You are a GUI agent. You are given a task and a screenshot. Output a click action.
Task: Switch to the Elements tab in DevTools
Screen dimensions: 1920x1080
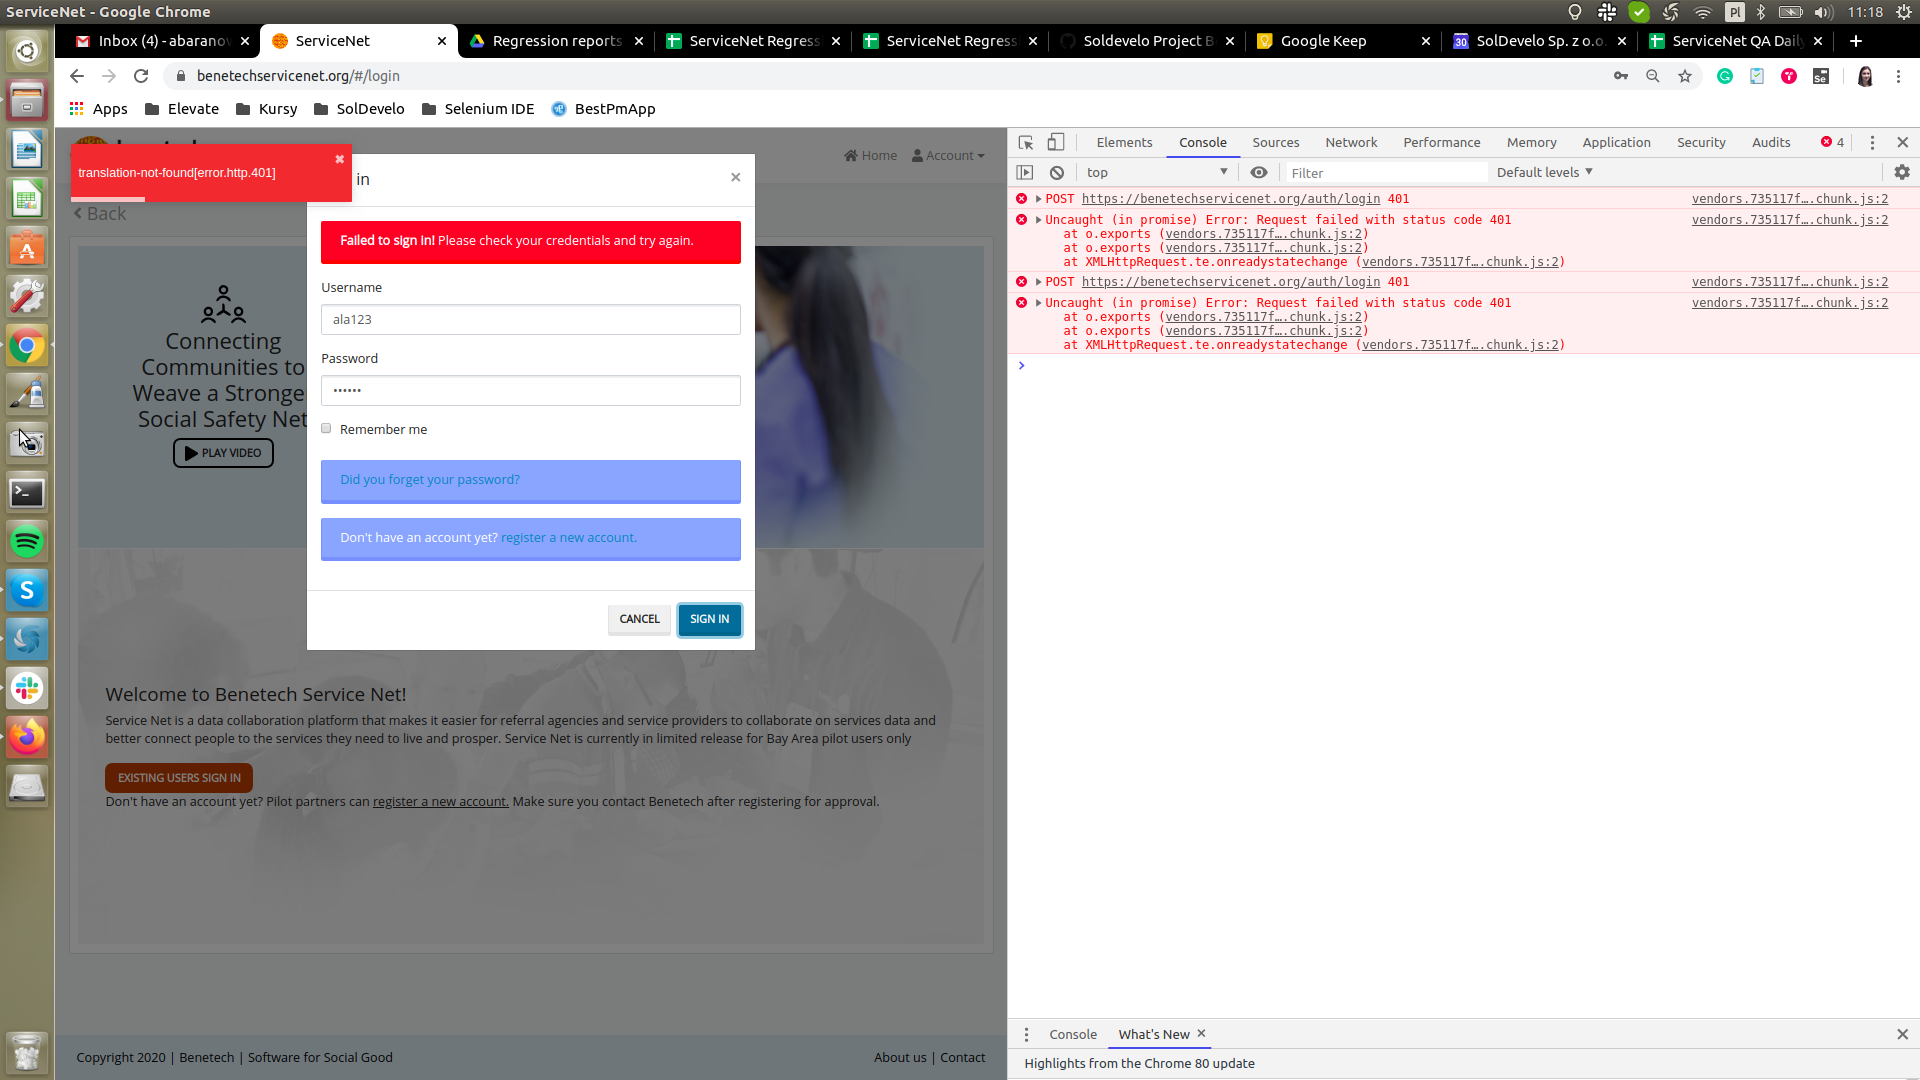tap(1124, 142)
